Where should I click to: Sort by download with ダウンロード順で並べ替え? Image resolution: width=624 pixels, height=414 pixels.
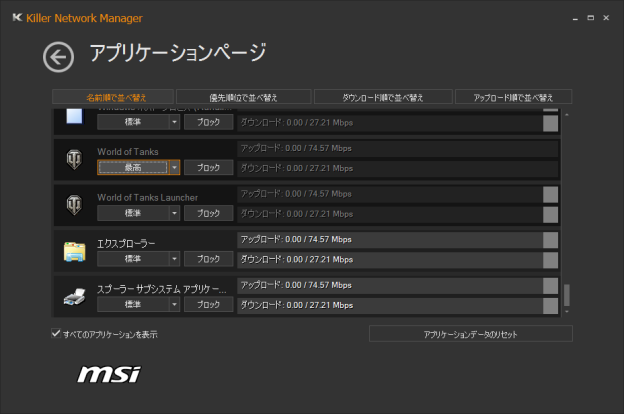(x=383, y=97)
